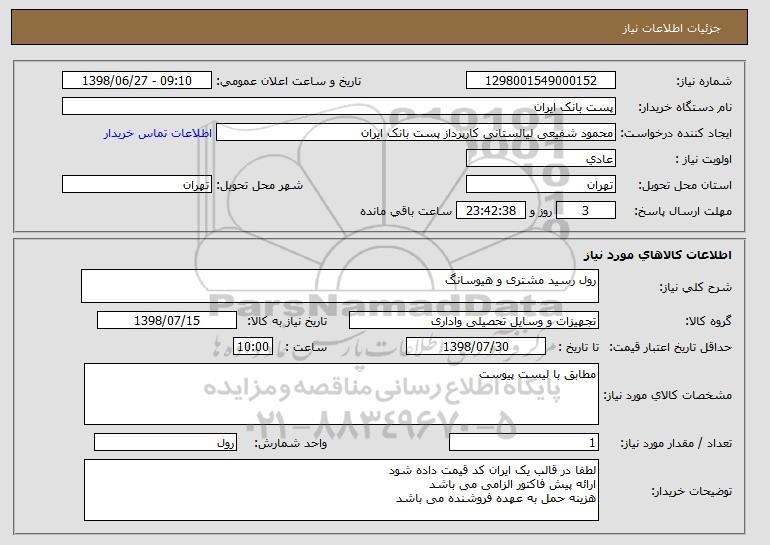This screenshot has width=770, height=545.
Task: Click the remaining time field 23:42:38
Action: point(491,211)
